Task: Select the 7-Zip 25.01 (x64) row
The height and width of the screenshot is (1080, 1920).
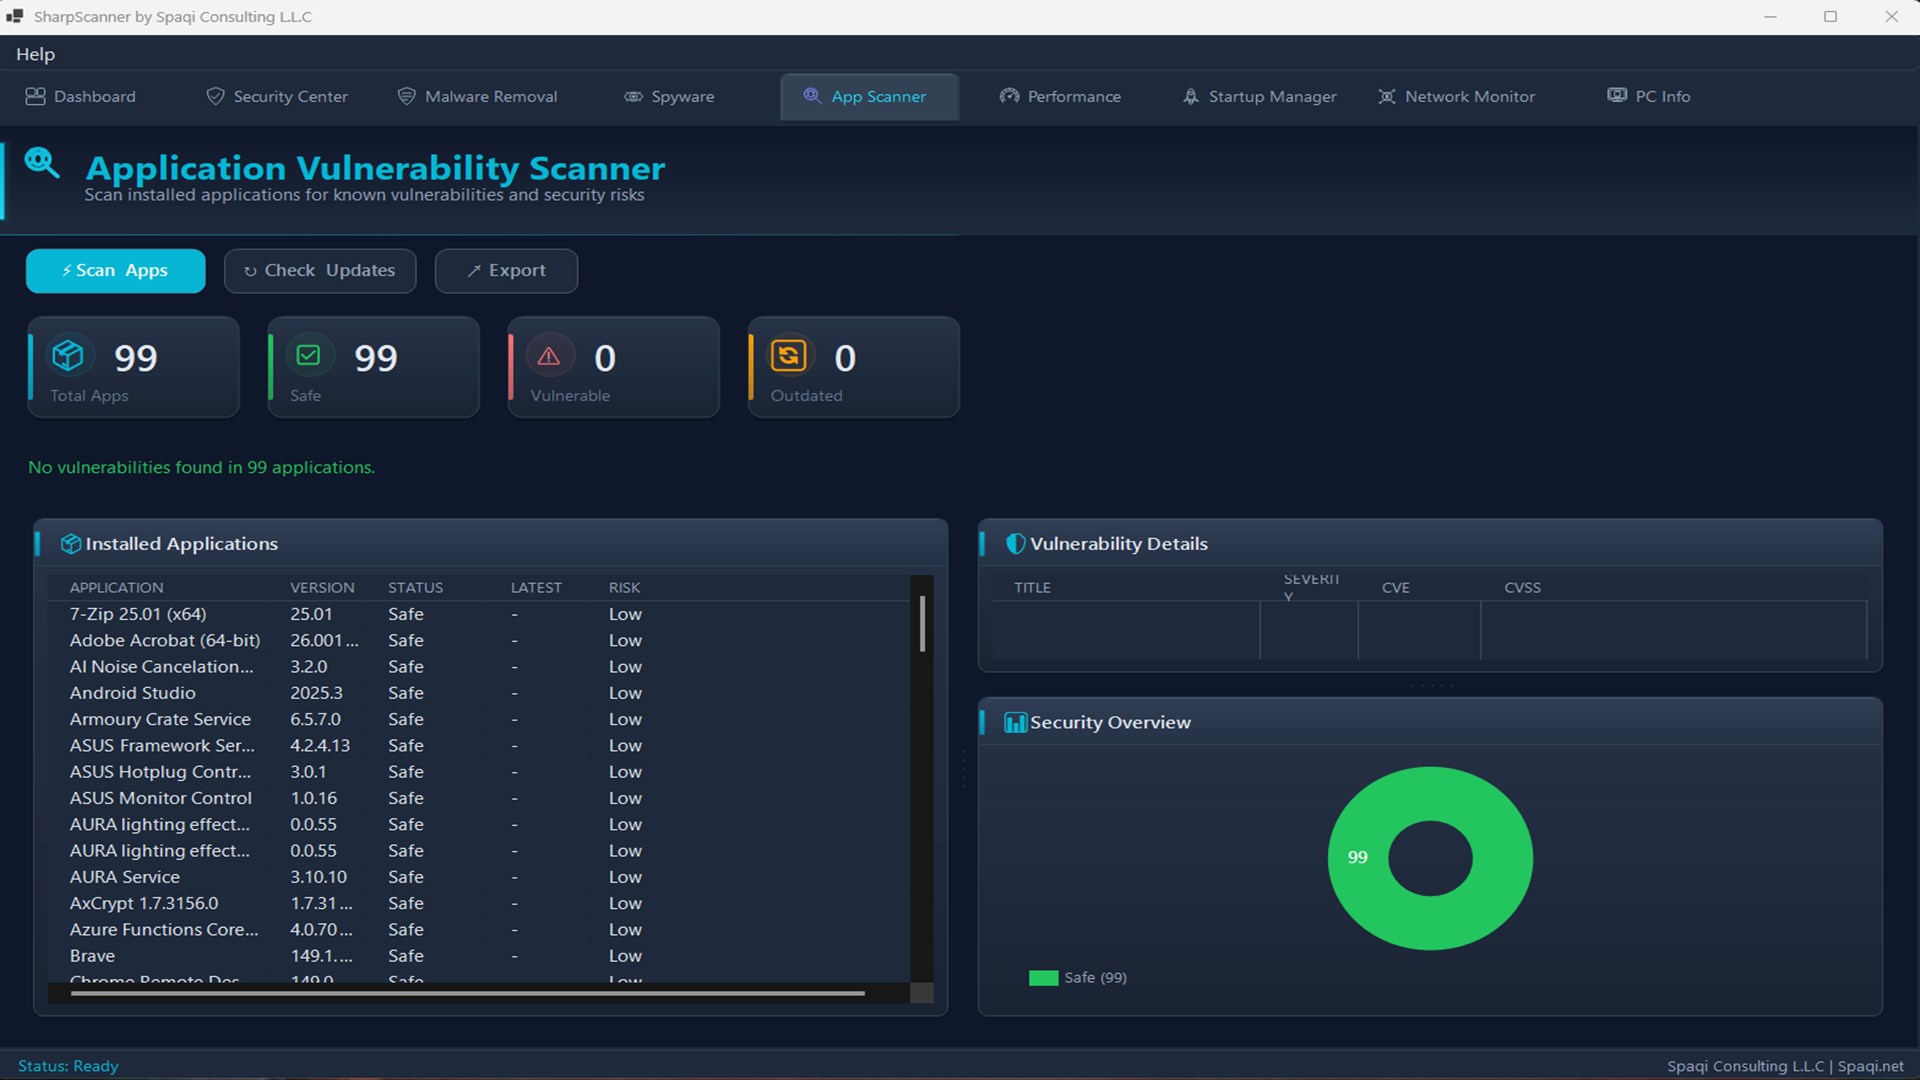Action: pos(480,614)
